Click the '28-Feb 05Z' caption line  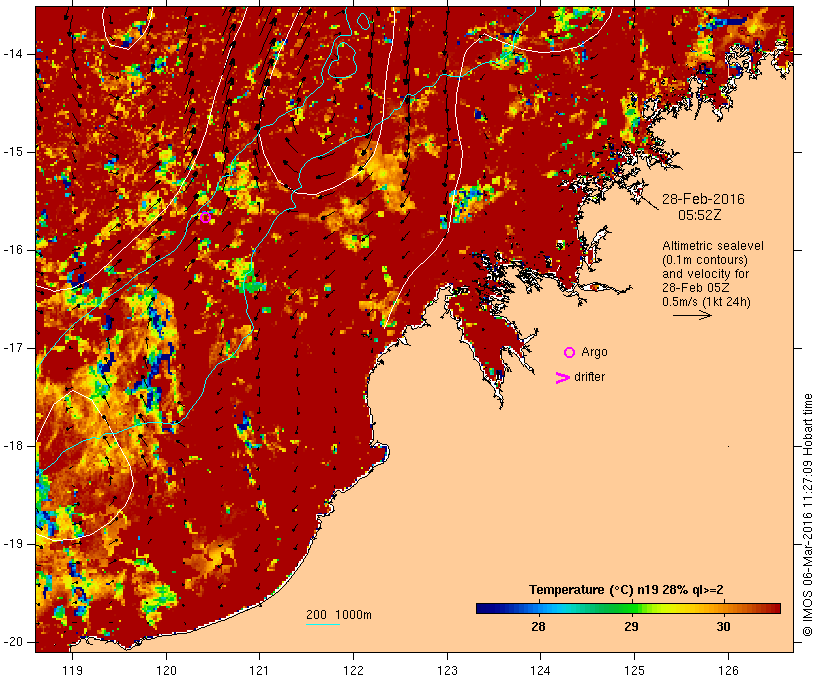point(696,288)
